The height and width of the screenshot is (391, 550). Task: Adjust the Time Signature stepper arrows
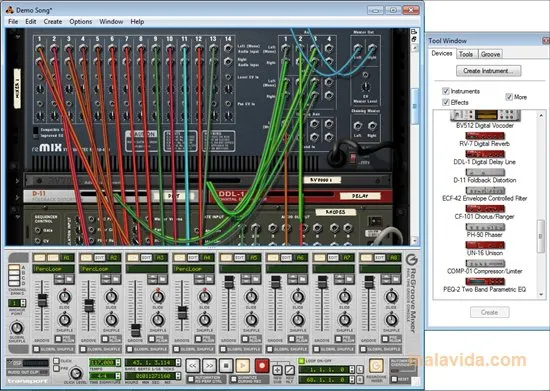(118, 376)
